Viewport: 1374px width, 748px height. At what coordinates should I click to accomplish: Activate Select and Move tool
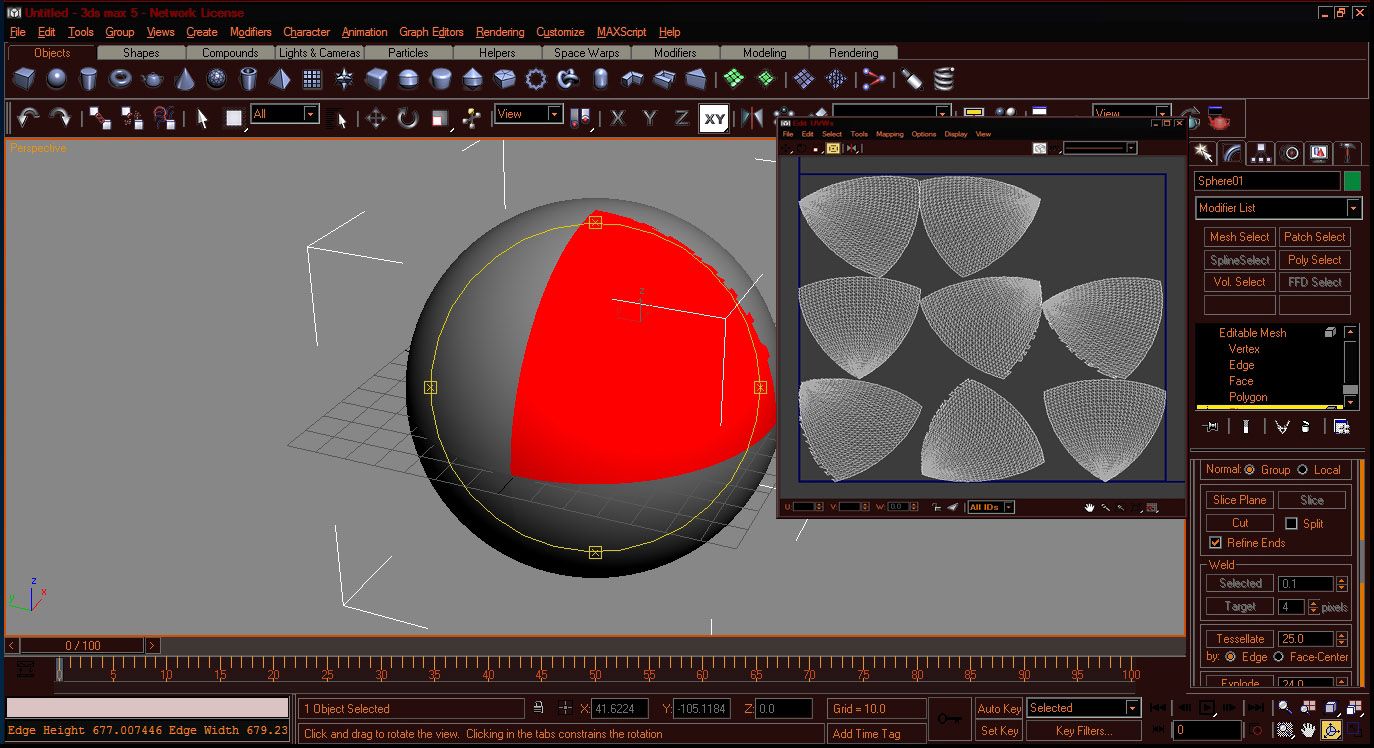tap(376, 118)
